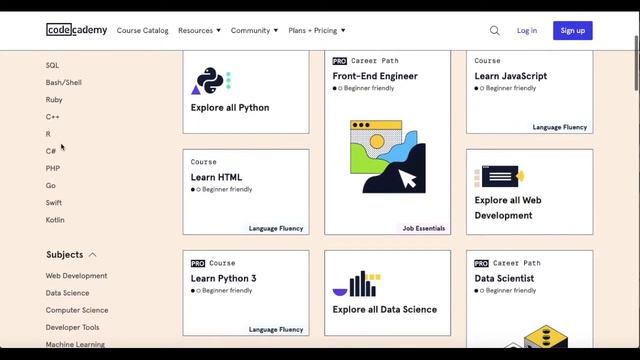
Task: Open the Computer Science subject
Action: tap(77, 310)
